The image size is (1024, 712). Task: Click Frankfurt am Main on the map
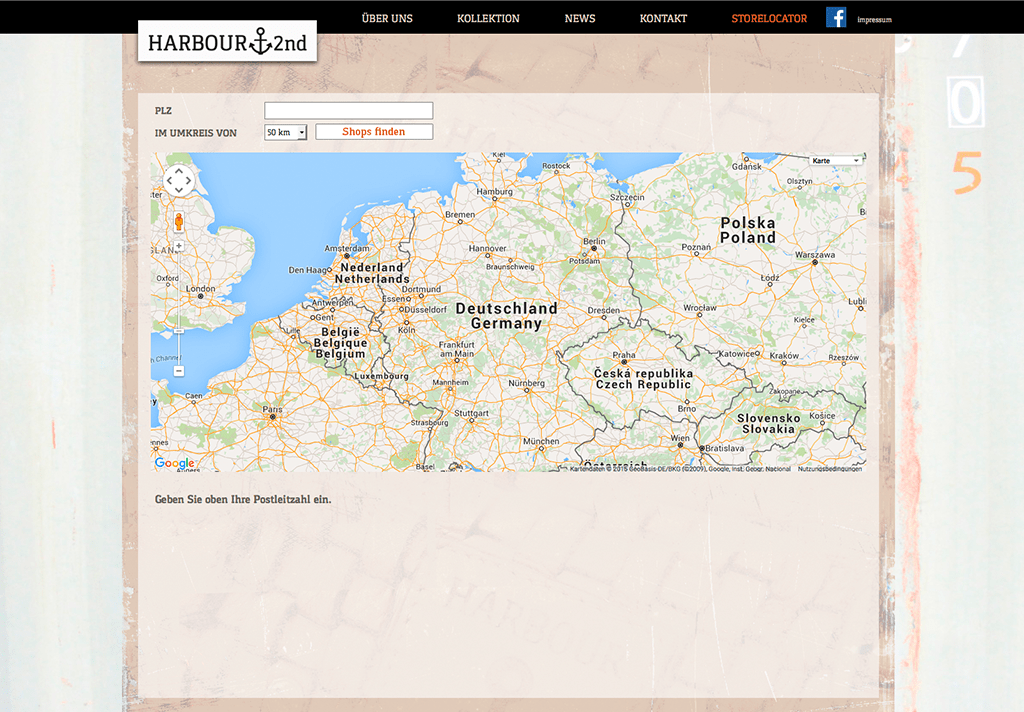[x=456, y=349]
